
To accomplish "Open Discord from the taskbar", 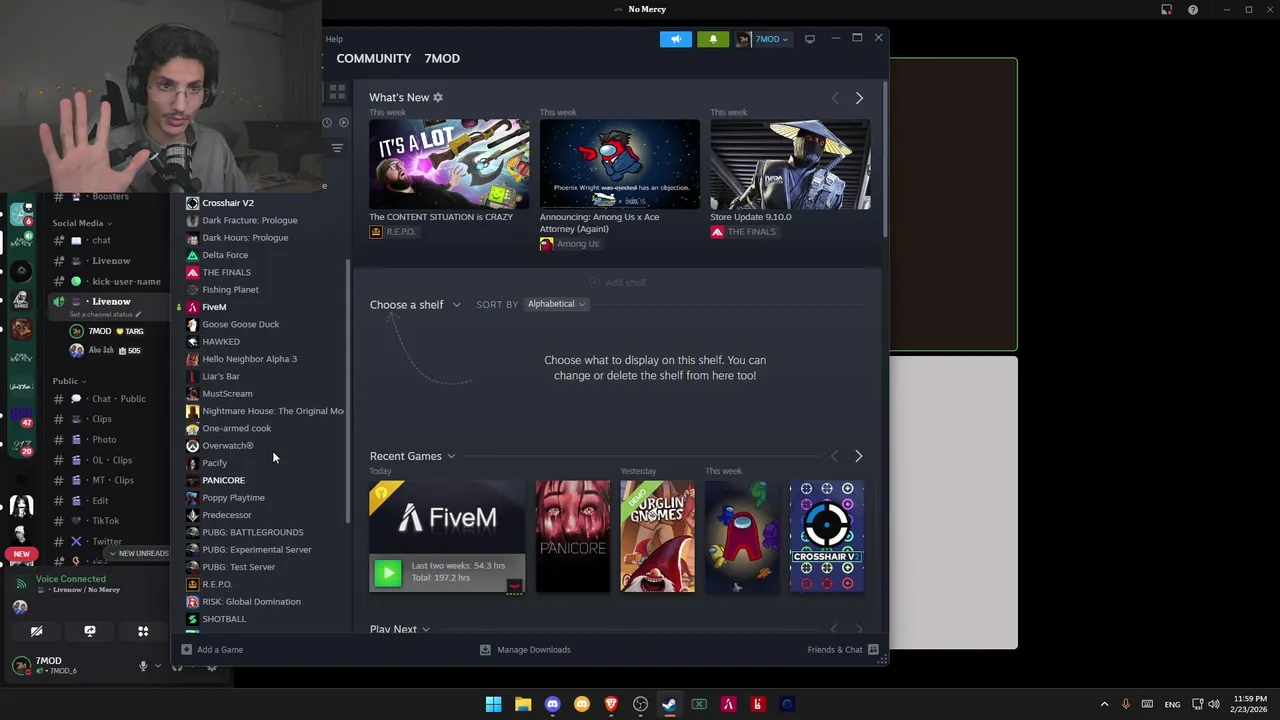I will [x=552, y=704].
